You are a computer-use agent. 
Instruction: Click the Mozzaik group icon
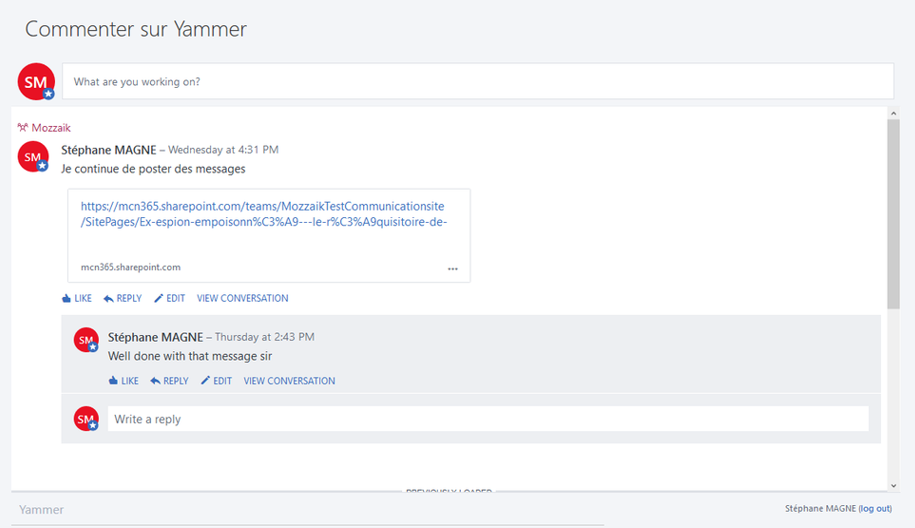[x=23, y=127]
